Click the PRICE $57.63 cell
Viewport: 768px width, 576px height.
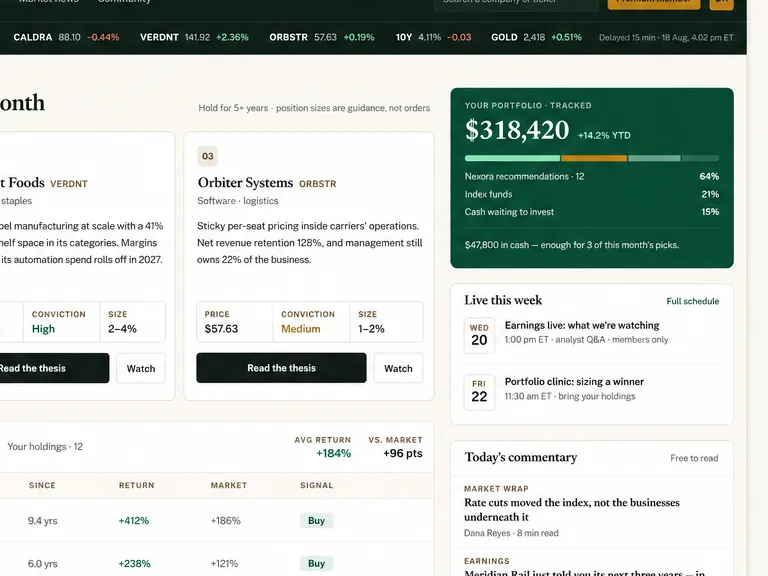coord(235,322)
